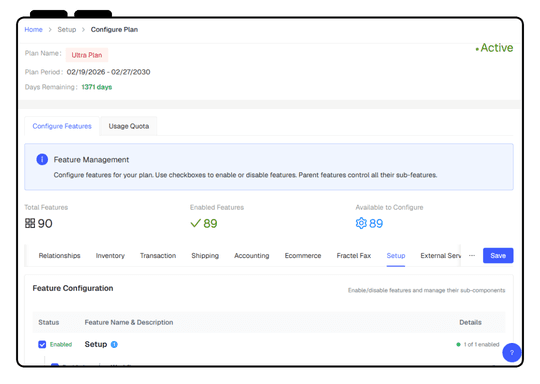Image resolution: width=540 pixels, height=384 pixels.
Task: Open the Inventory category tab
Action: pos(110,256)
